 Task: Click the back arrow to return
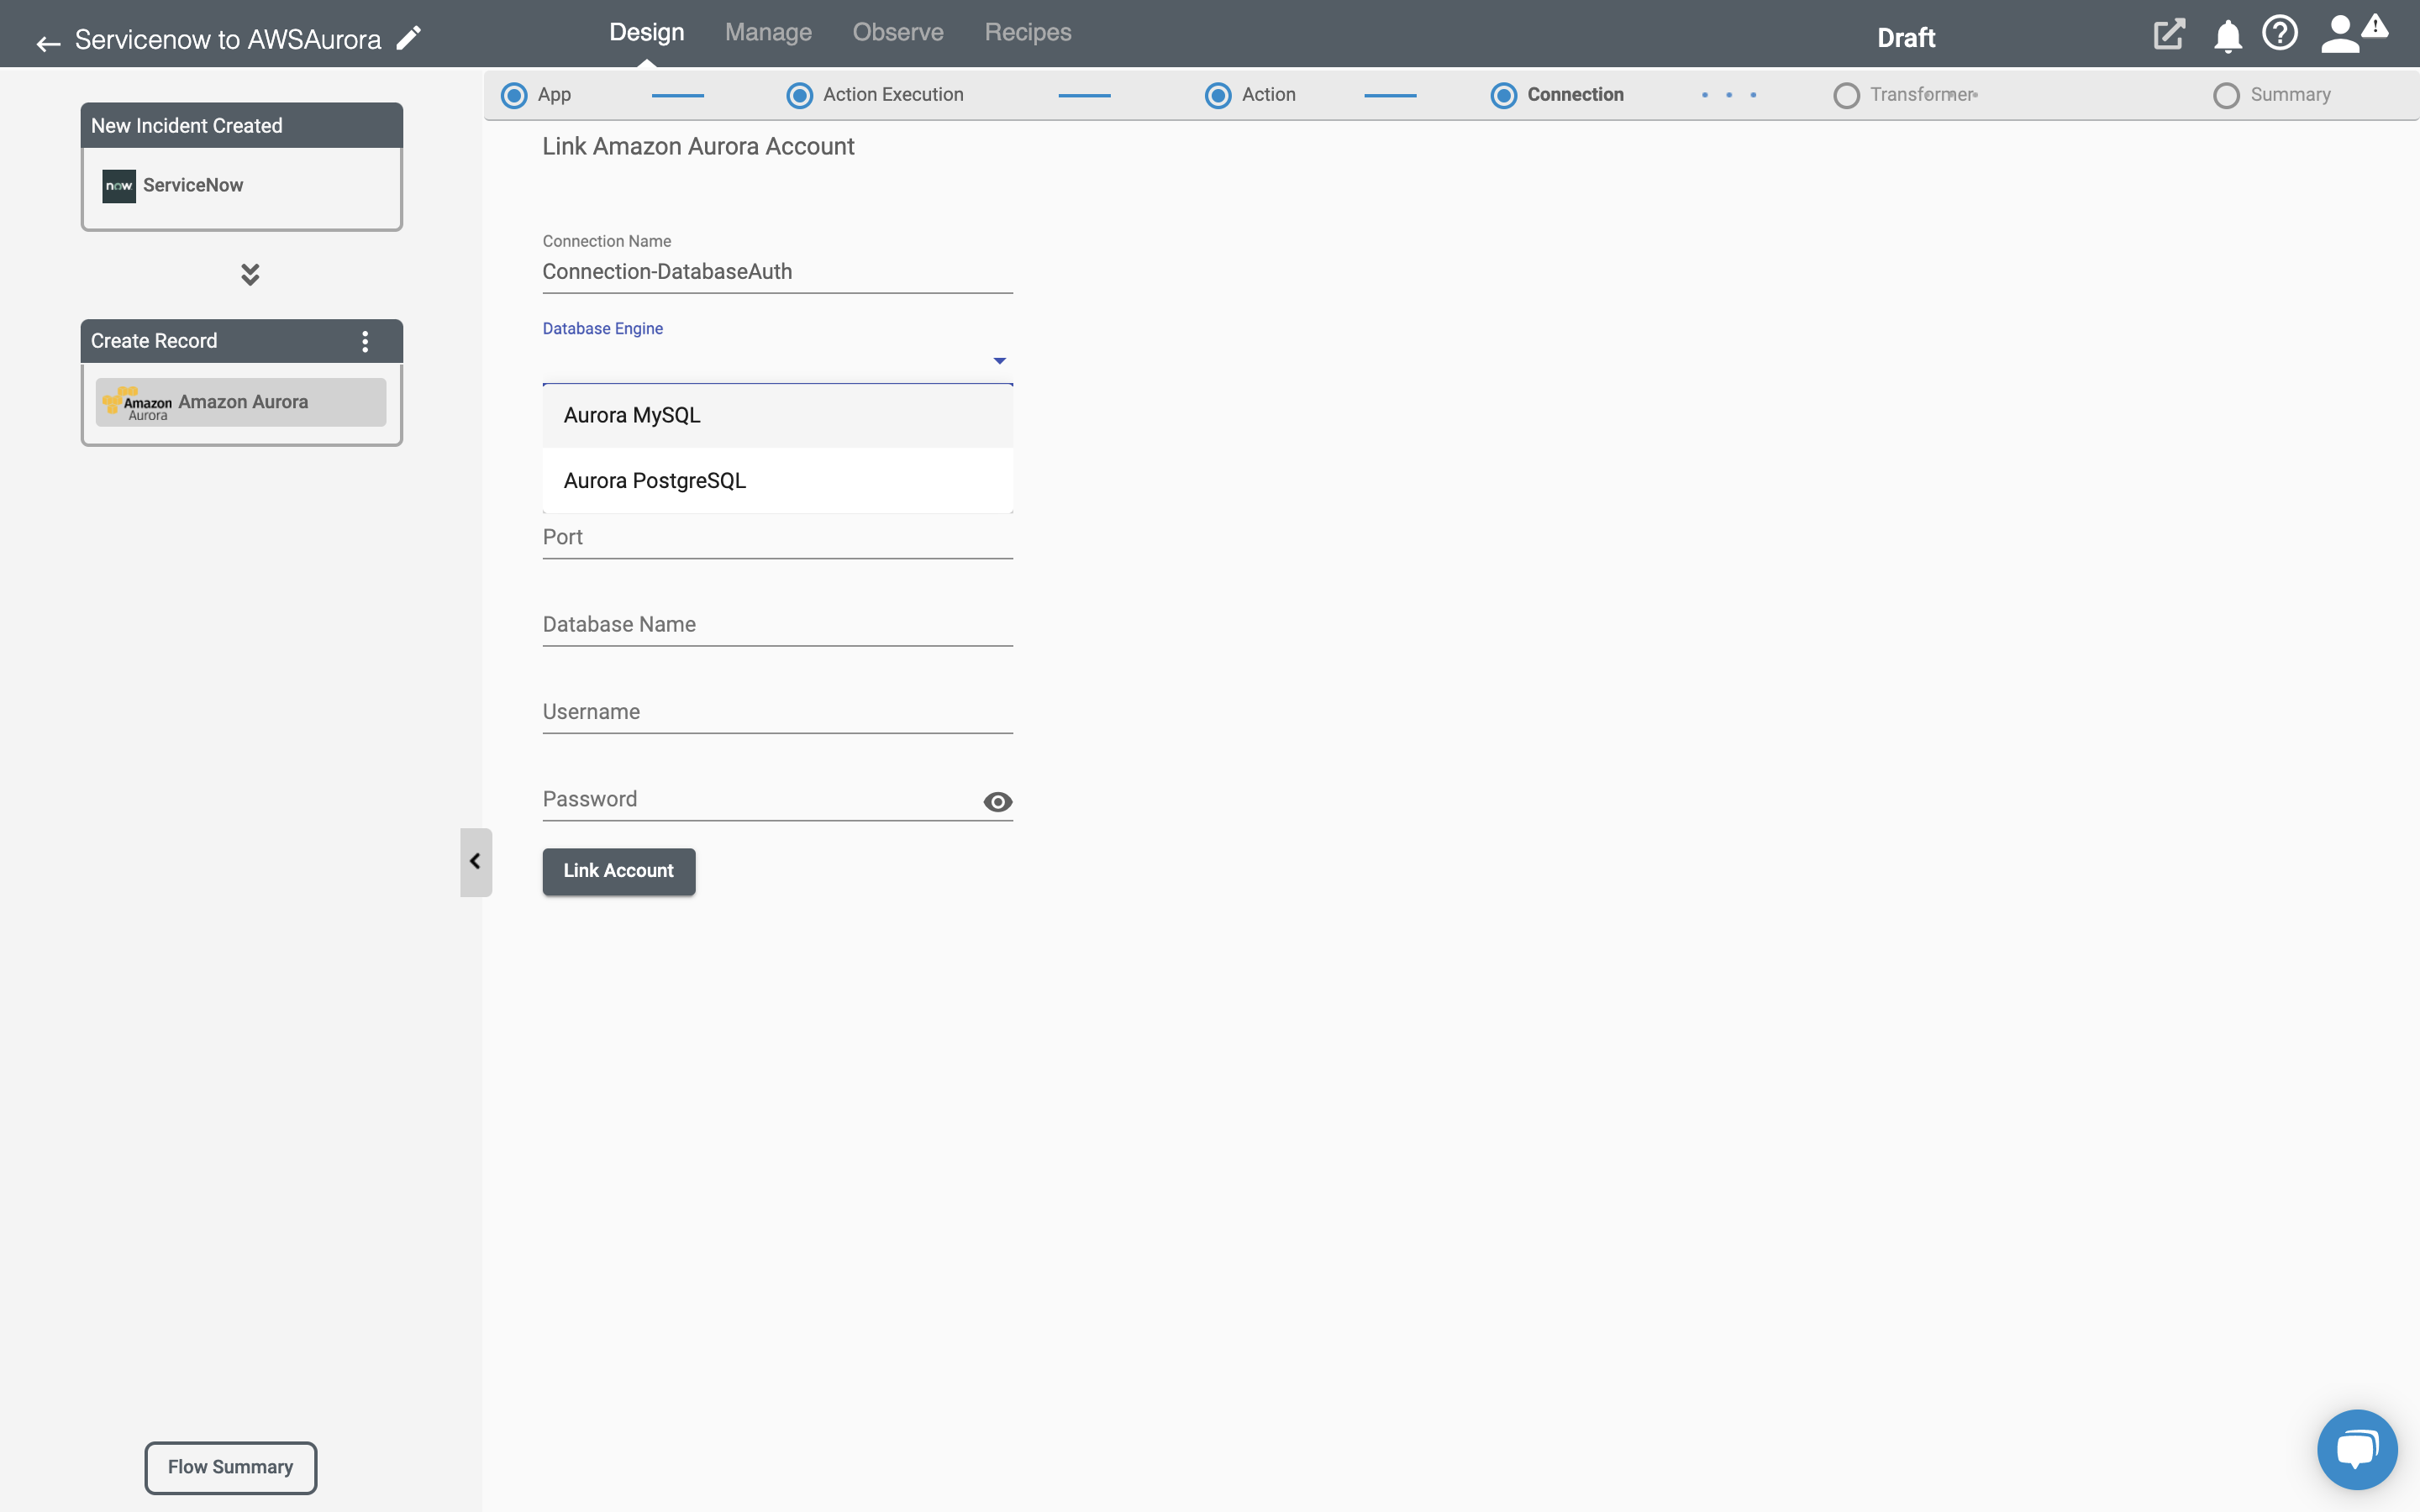tap(47, 39)
